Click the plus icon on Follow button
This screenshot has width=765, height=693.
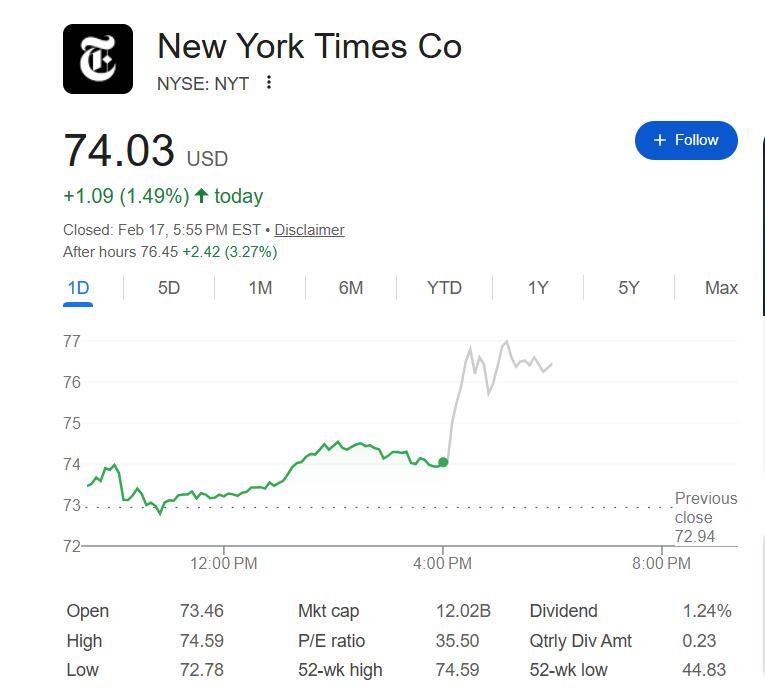(660, 141)
